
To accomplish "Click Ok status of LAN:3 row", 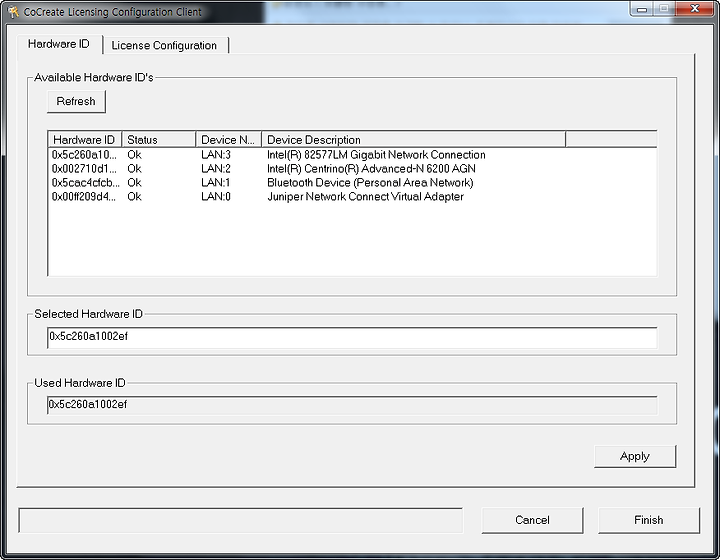I will 135,155.
